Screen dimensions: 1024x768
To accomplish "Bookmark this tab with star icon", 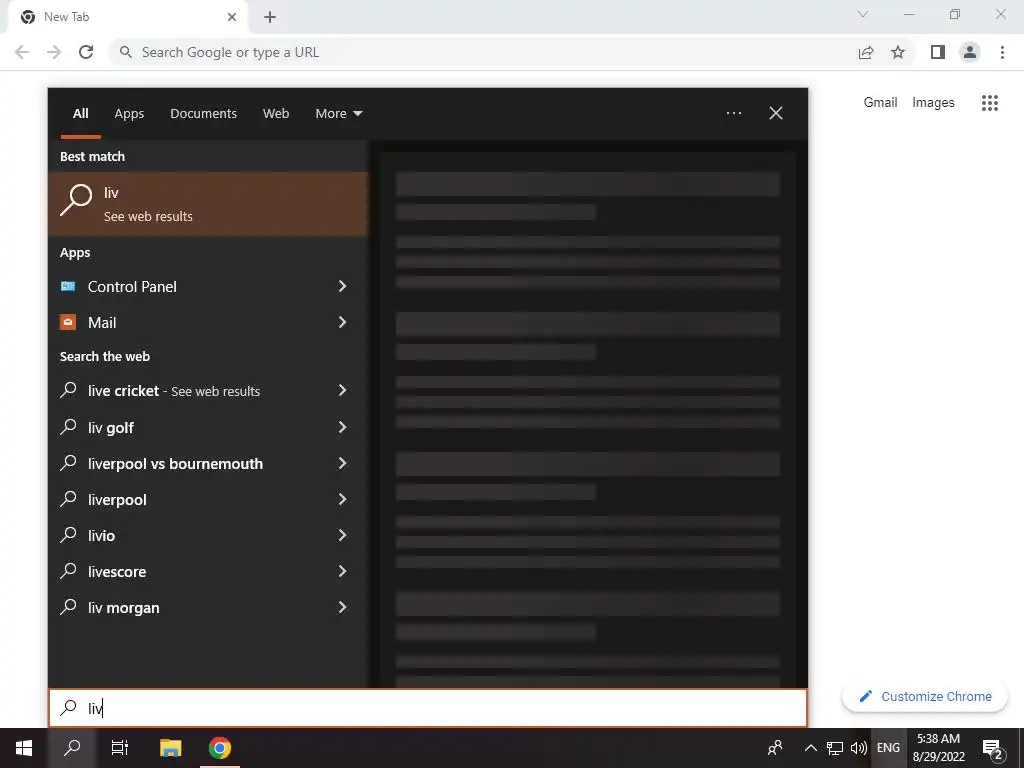I will click(898, 52).
